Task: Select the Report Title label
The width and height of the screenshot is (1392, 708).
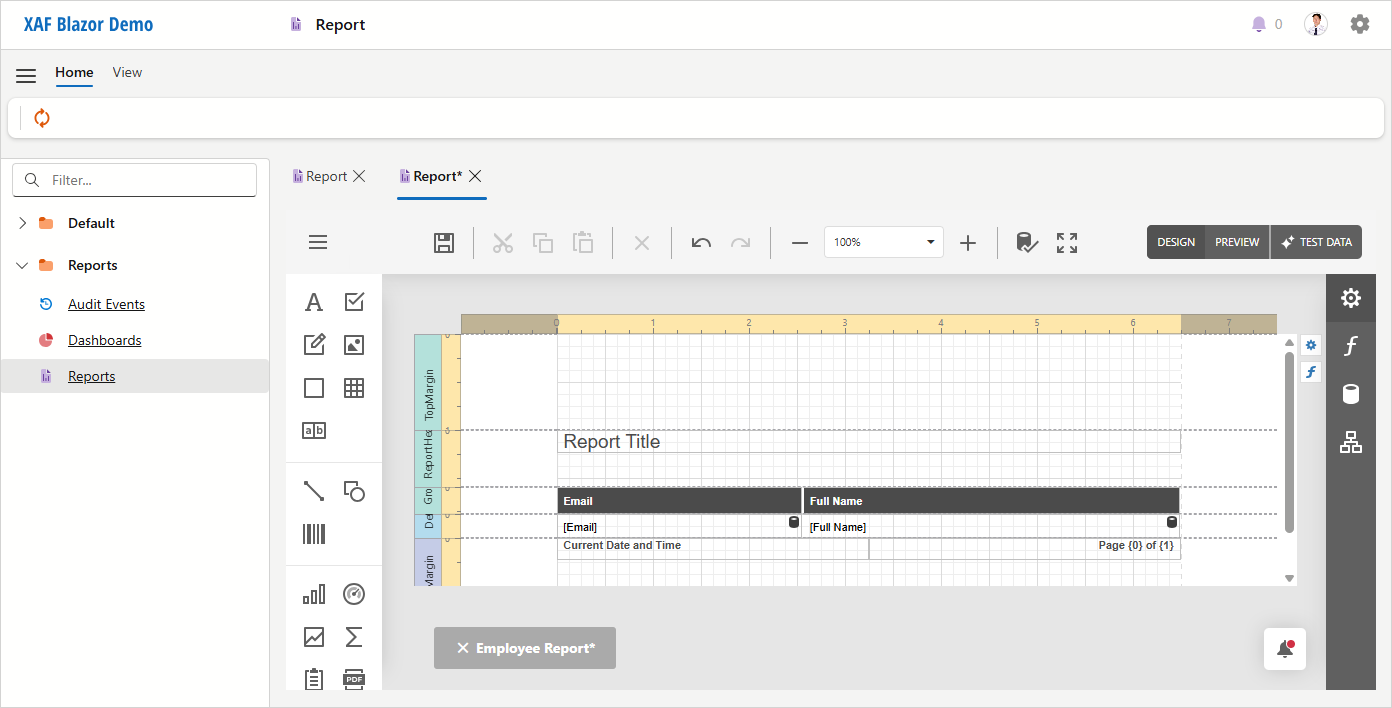Action: tap(869, 442)
